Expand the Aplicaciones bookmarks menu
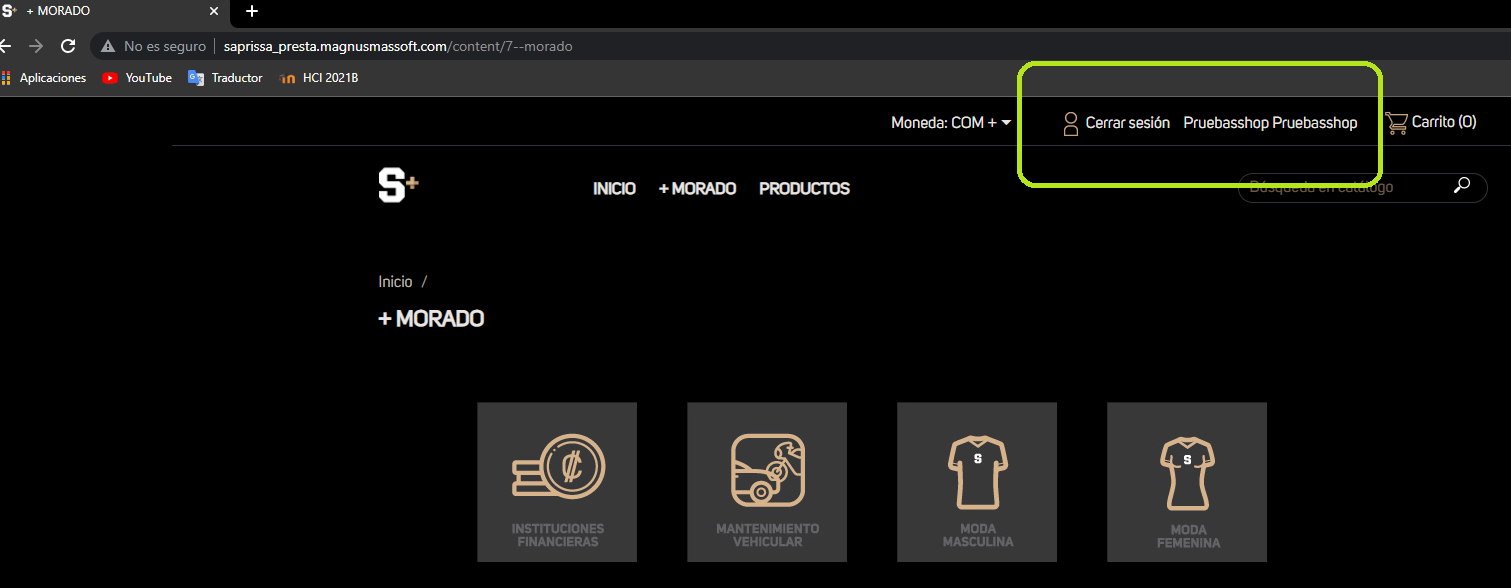The width and height of the screenshot is (1511, 588). coord(44,77)
